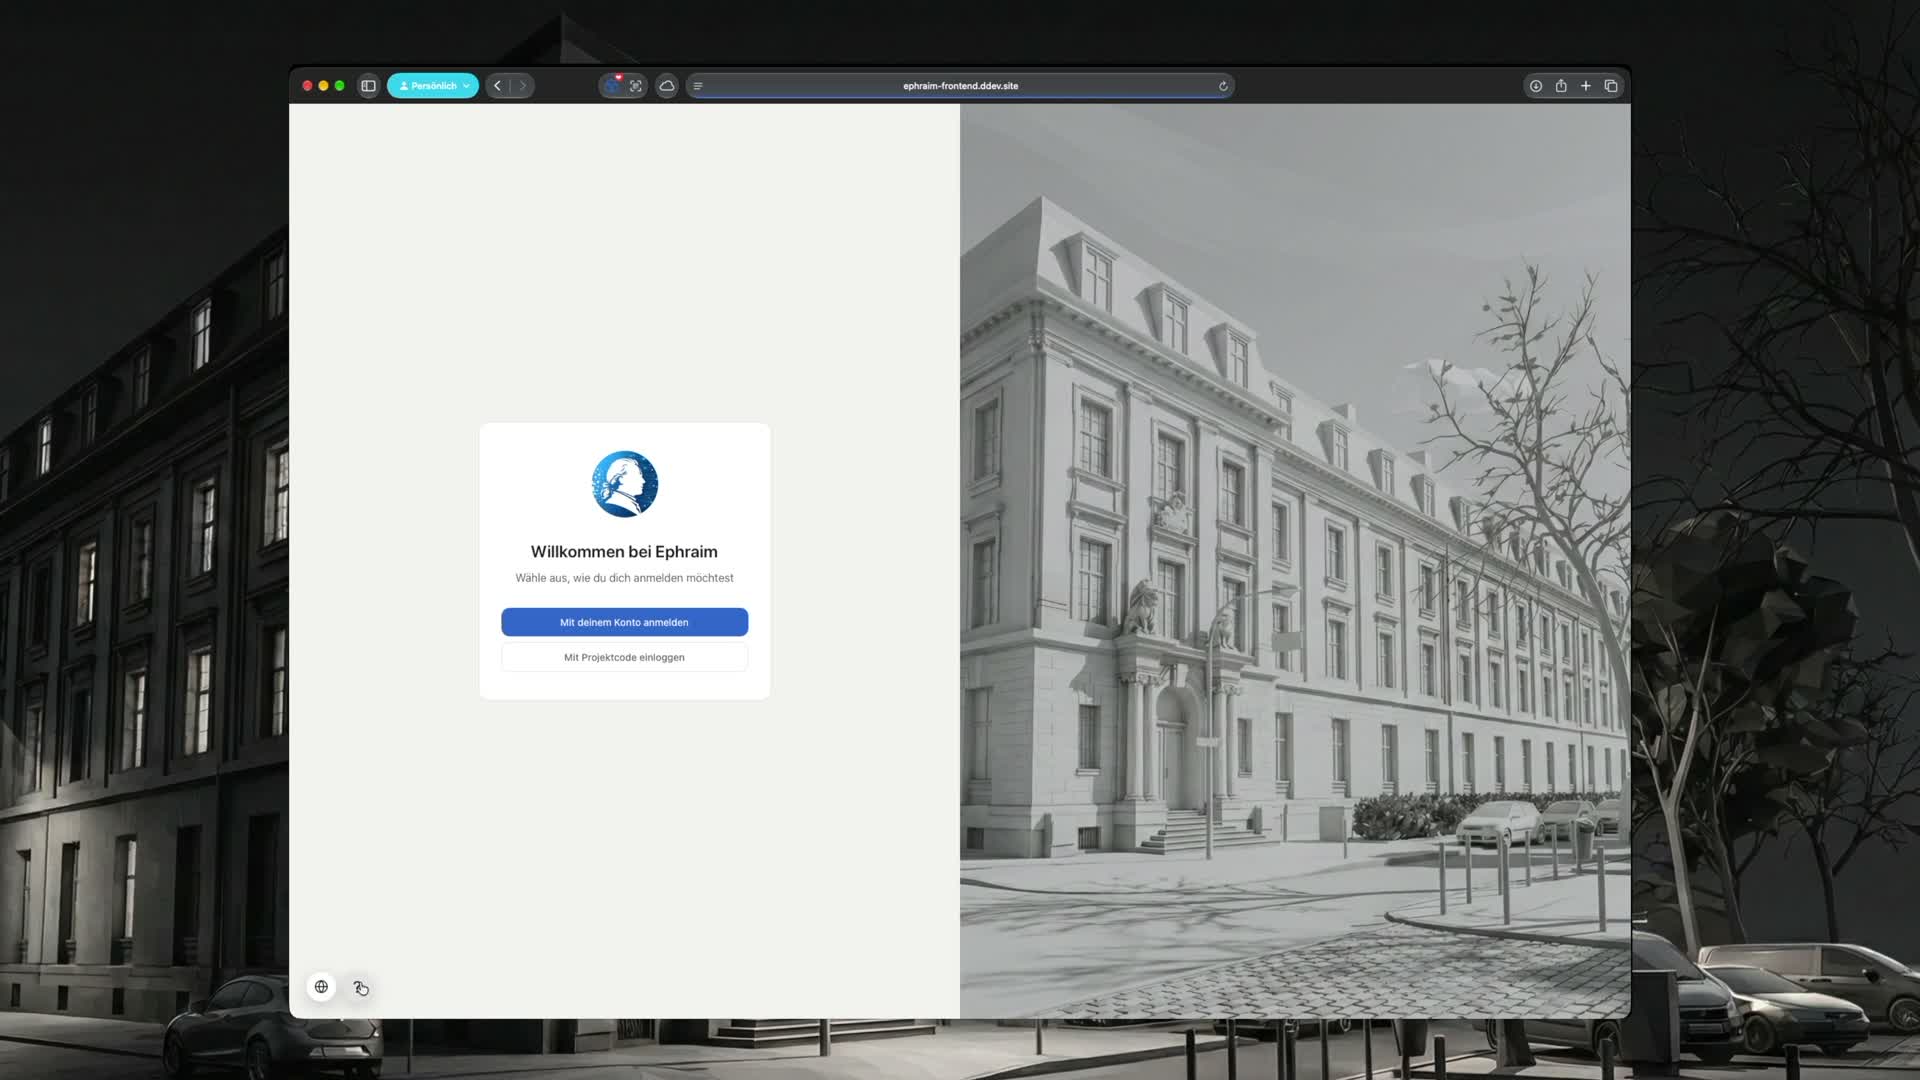This screenshot has width=1920, height=1080.
Task: Open the language globe selector
Action: 321,987
